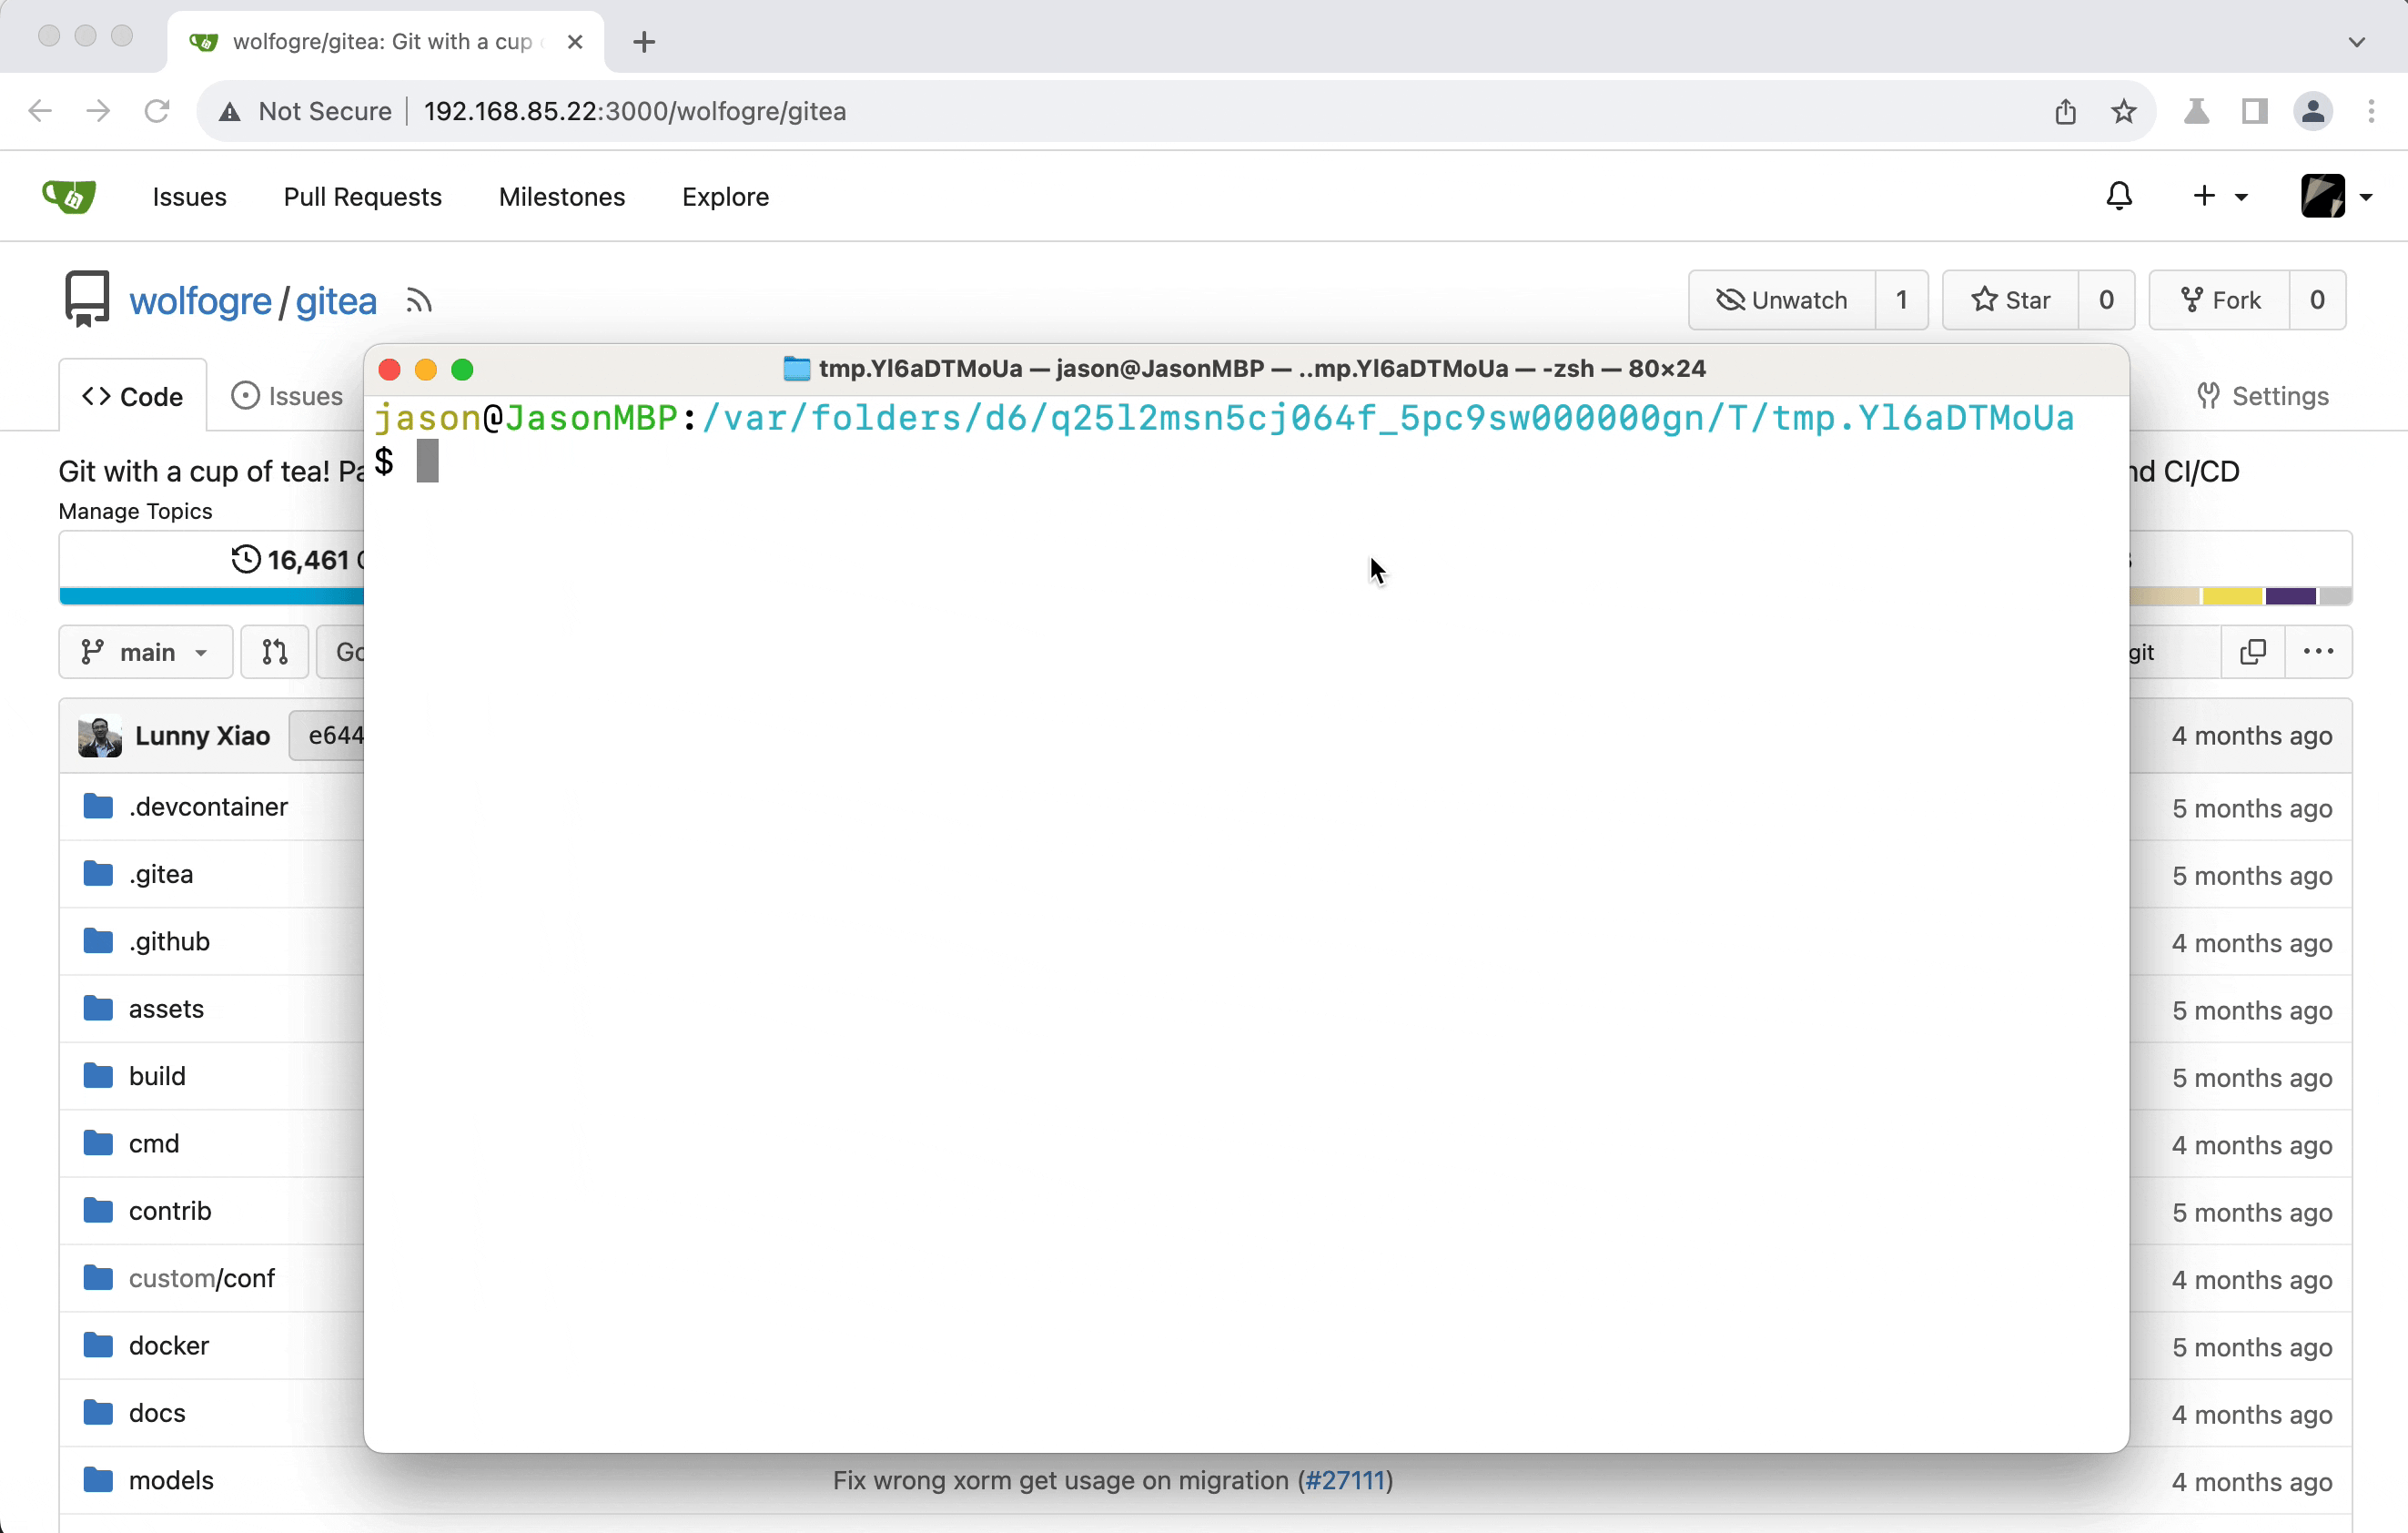Screen dimensions: 2408x1533
Task: Click the Gitea teacup logo
Action: (68, 196)
